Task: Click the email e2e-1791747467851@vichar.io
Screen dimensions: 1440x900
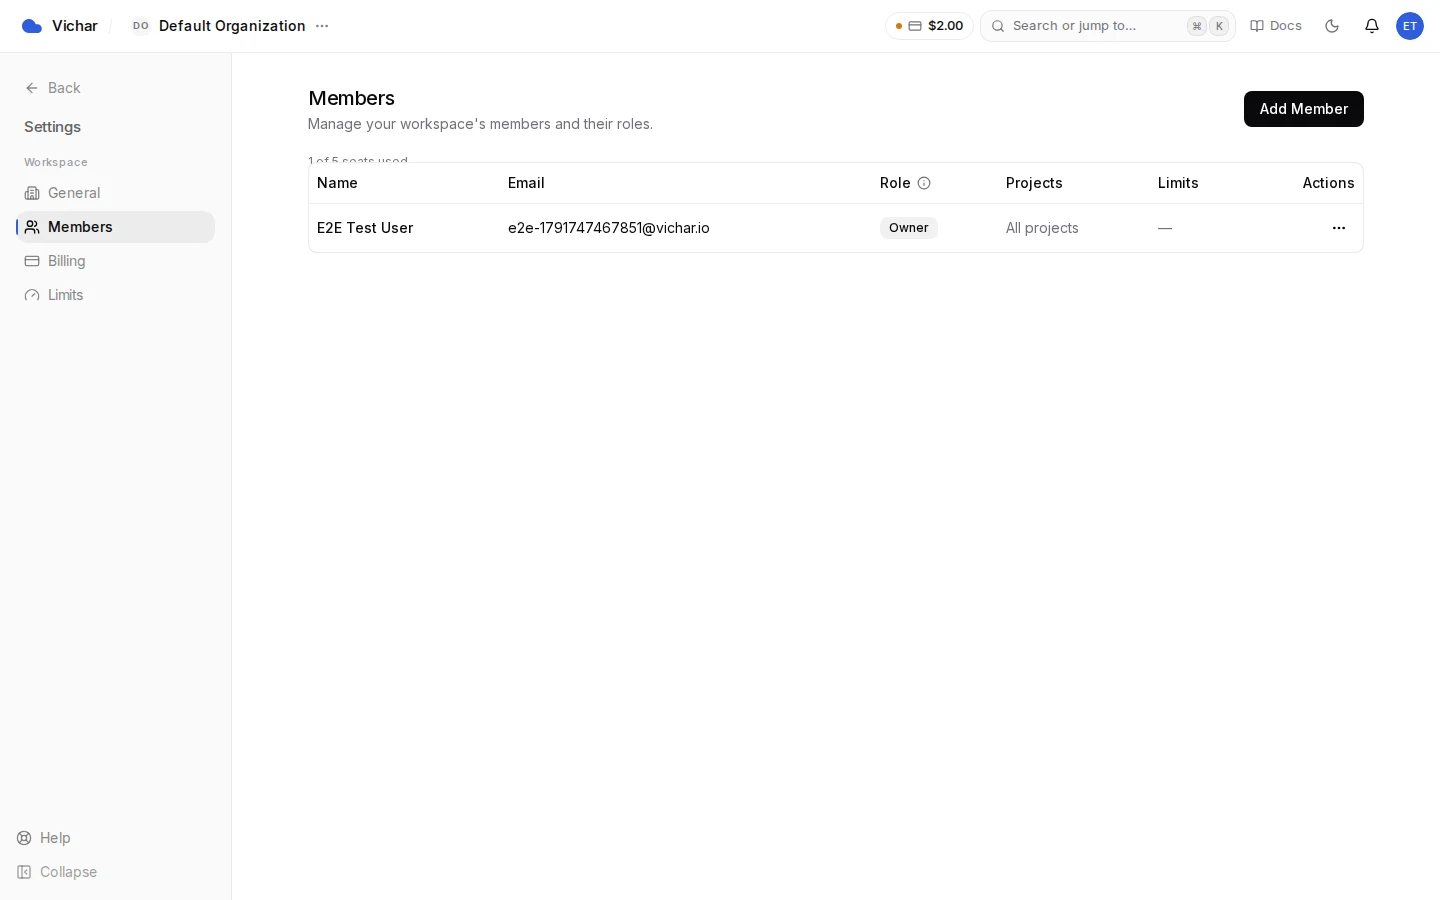Action: [609, 228]
